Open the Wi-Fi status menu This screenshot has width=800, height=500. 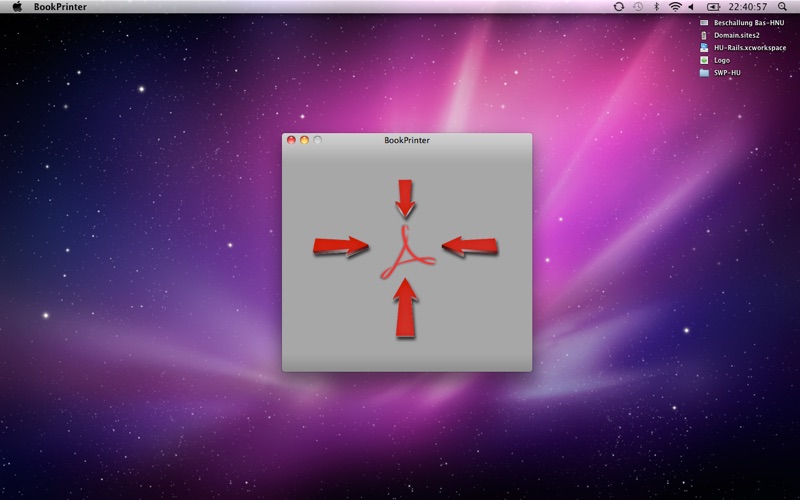674,7
